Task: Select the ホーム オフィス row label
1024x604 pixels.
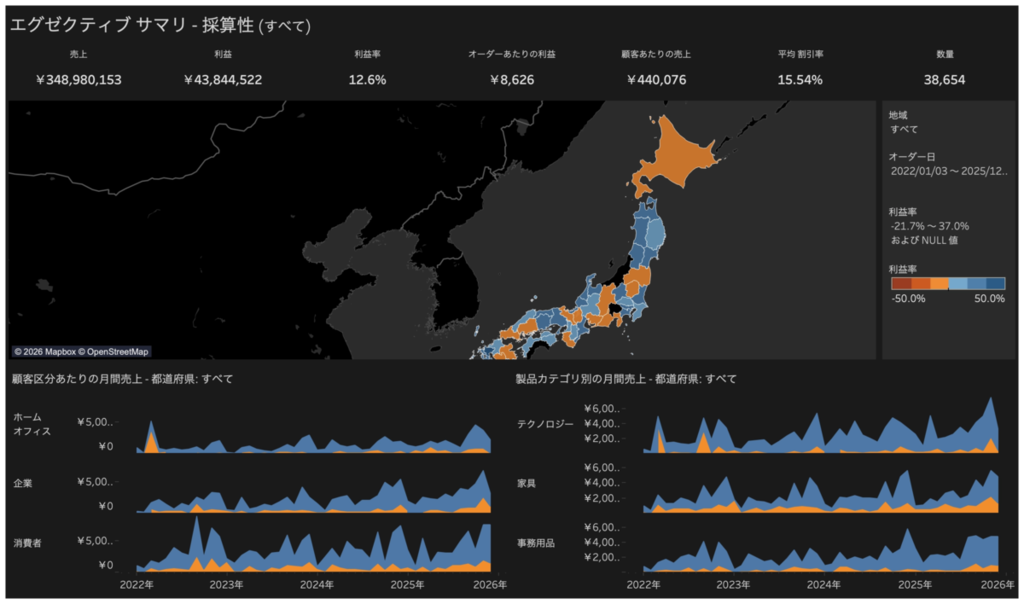Action: point(31,424)
